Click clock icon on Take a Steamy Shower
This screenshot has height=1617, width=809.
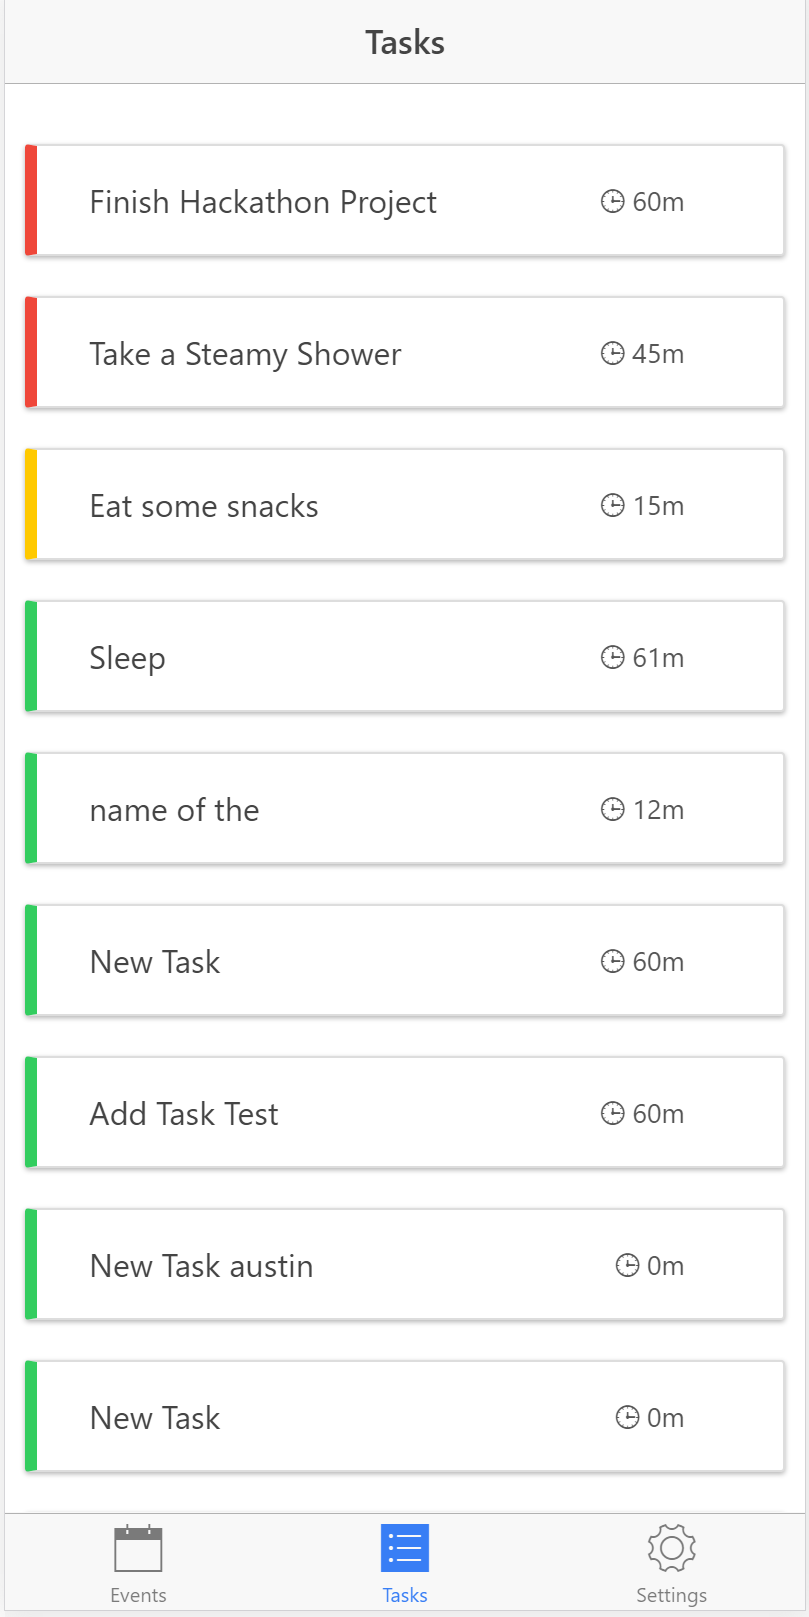coord(612,353)
